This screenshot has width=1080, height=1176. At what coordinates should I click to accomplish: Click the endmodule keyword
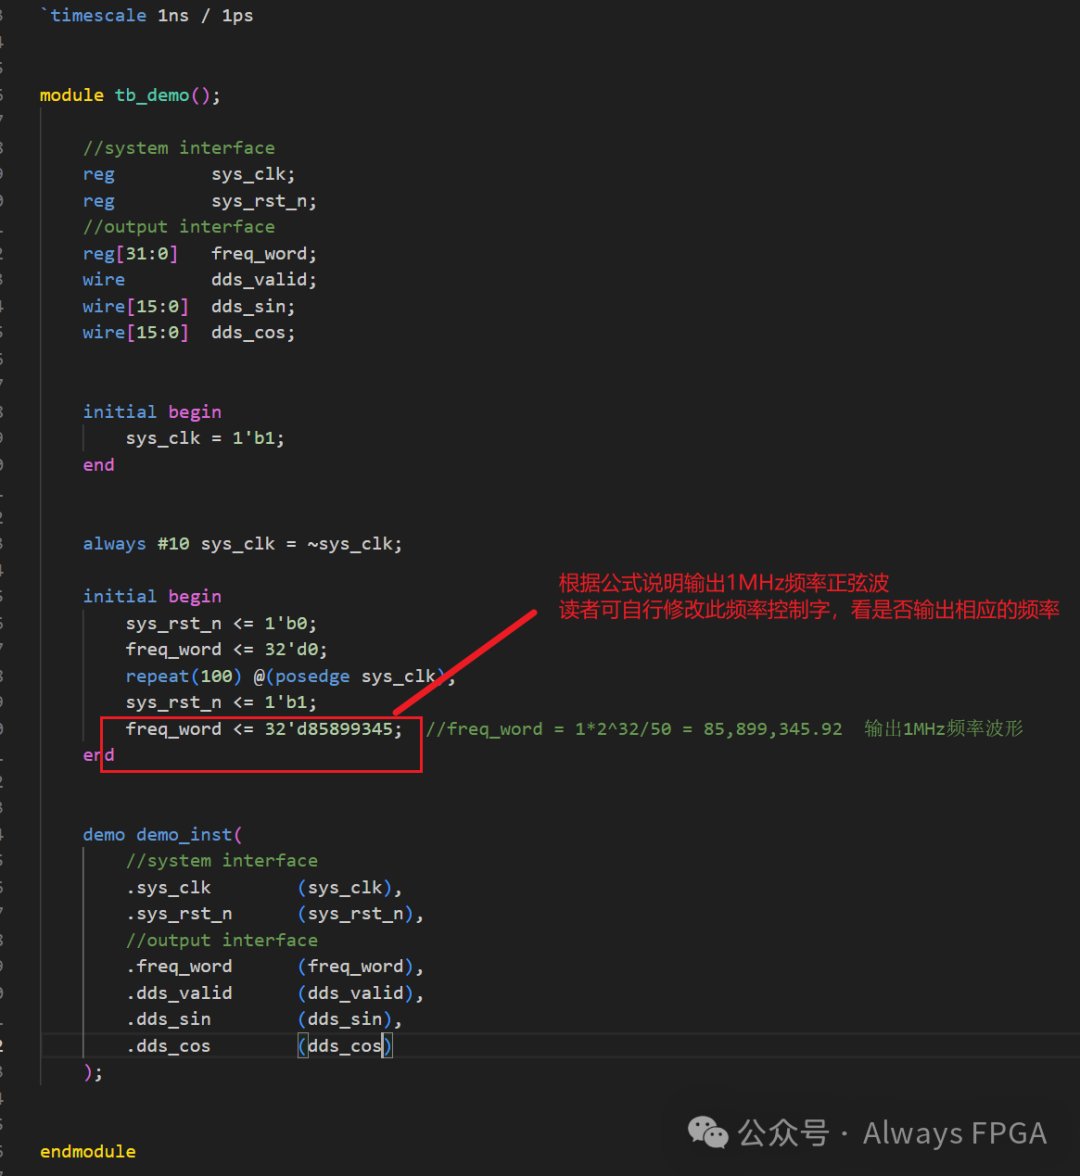(88, 1151)
